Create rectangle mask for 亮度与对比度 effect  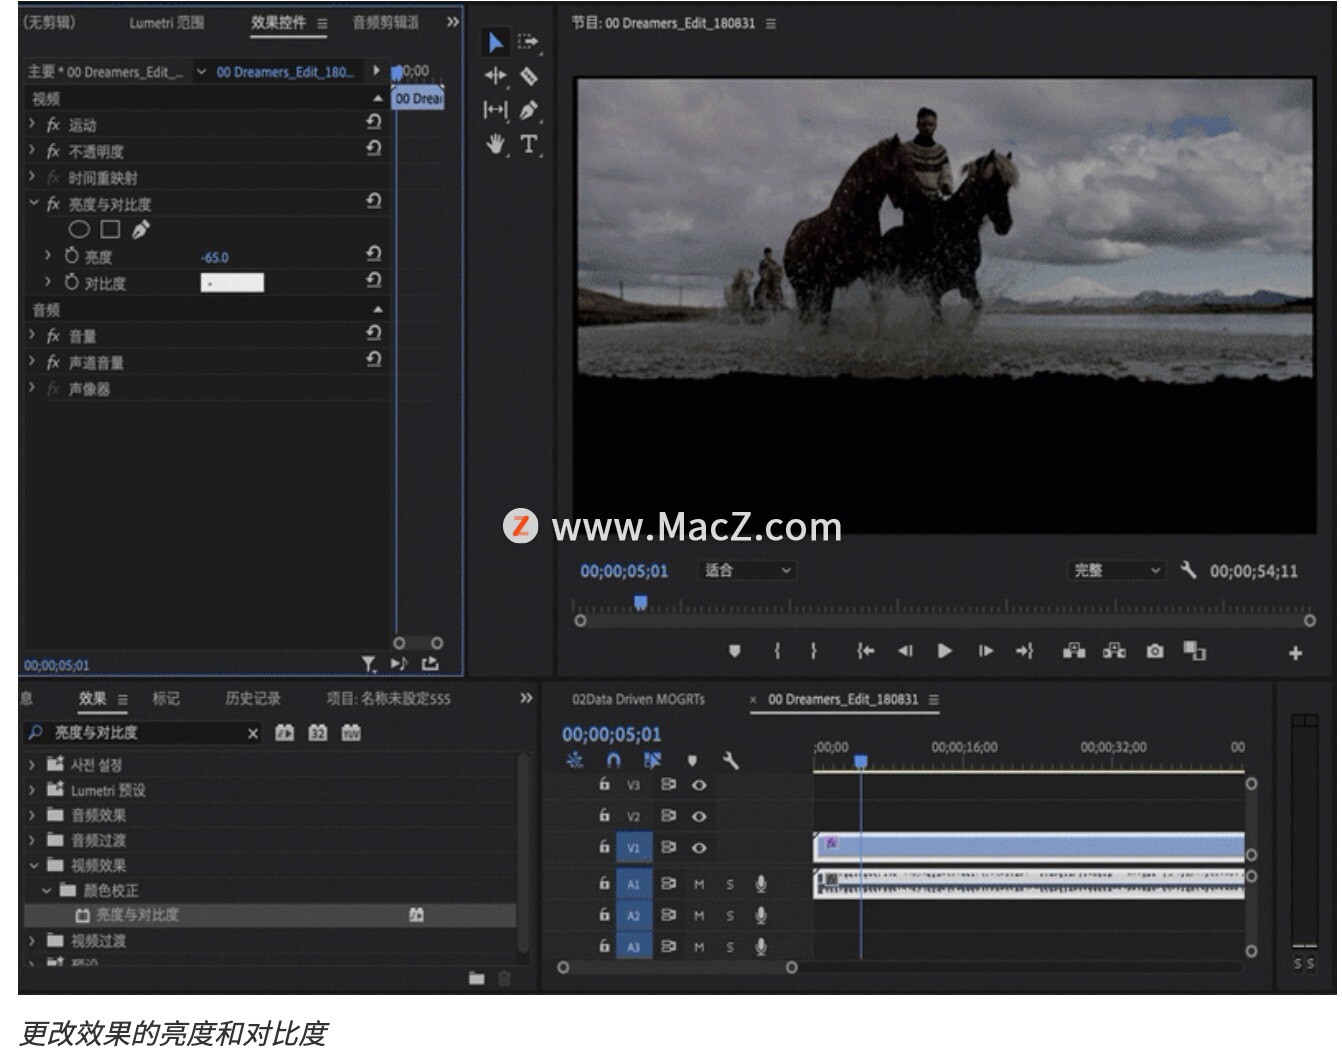(110, 230)
